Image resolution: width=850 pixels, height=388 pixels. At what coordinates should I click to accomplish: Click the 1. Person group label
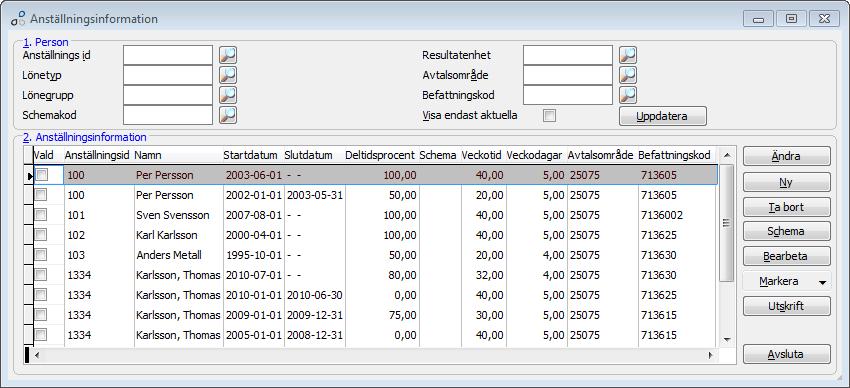(x=46, y=42)
